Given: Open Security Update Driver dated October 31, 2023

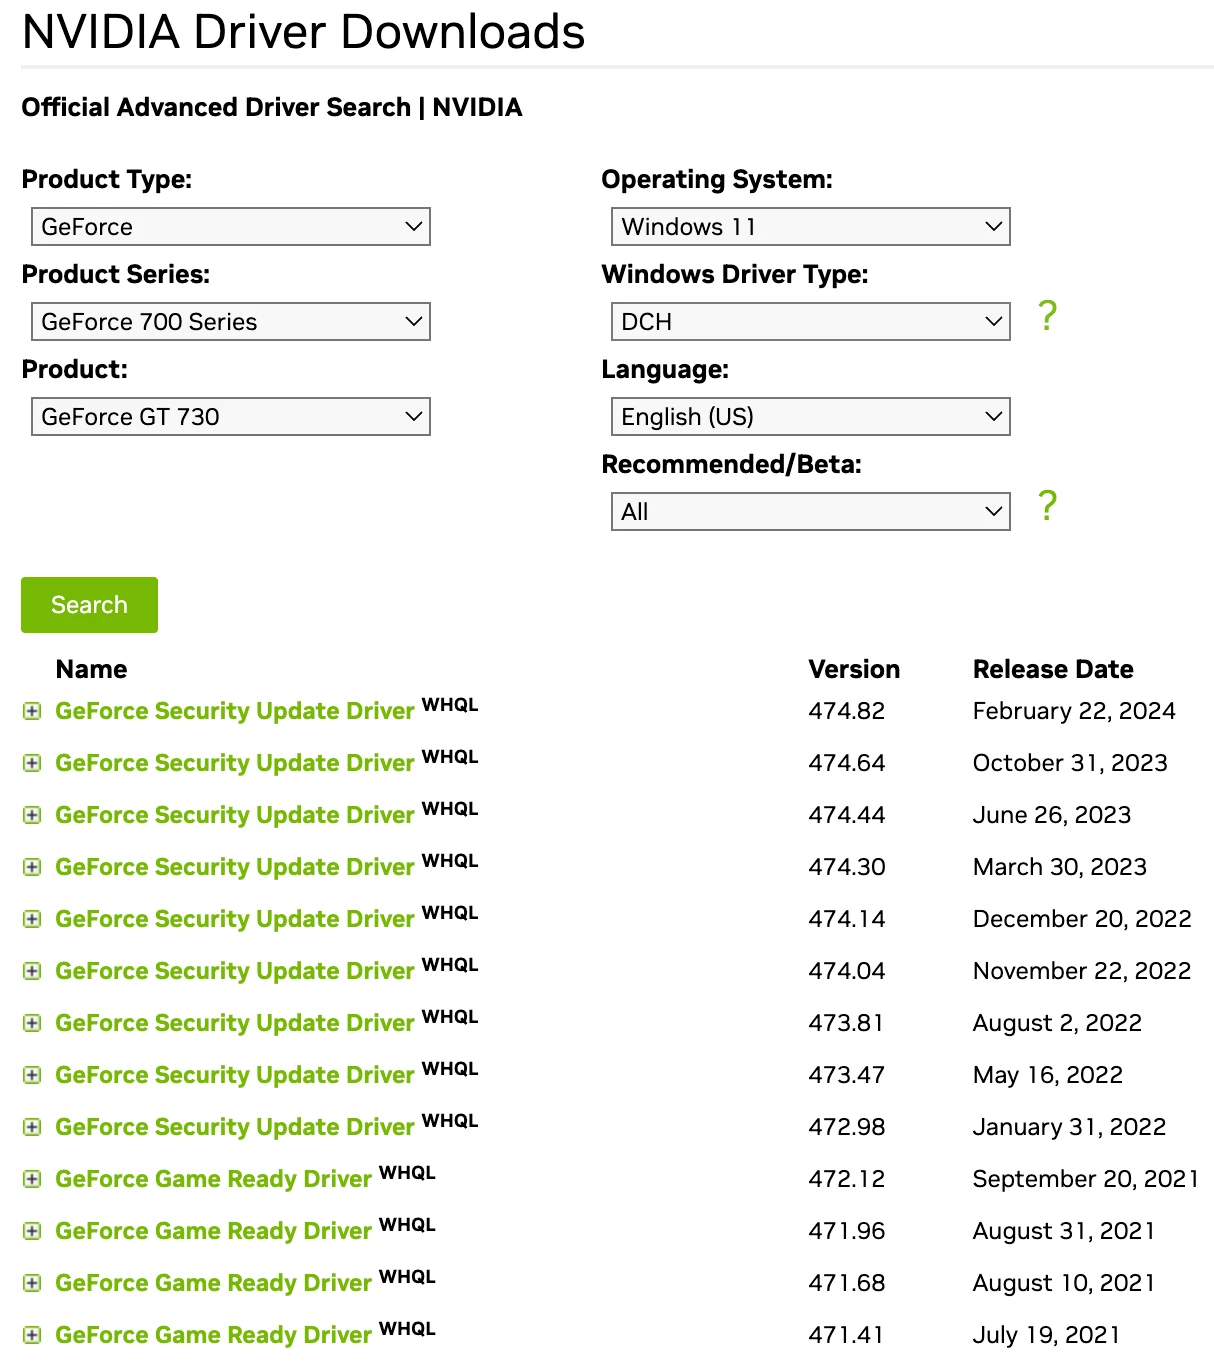Looking at the screenshot, I should (x=234, y=763).
